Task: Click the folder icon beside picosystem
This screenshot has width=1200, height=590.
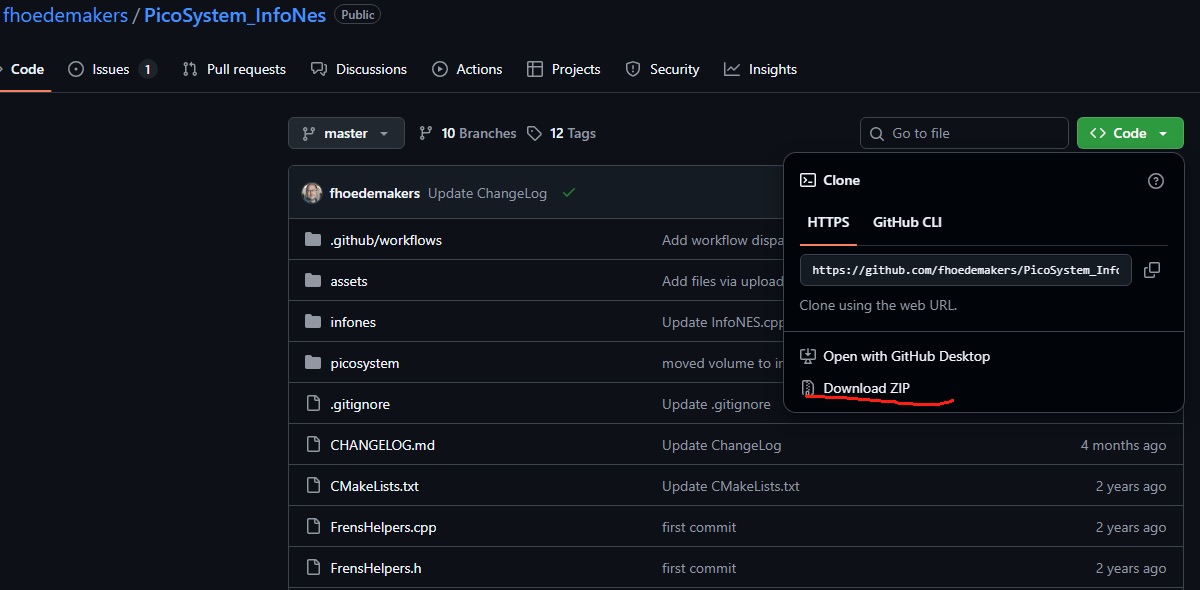Action: 312,363
